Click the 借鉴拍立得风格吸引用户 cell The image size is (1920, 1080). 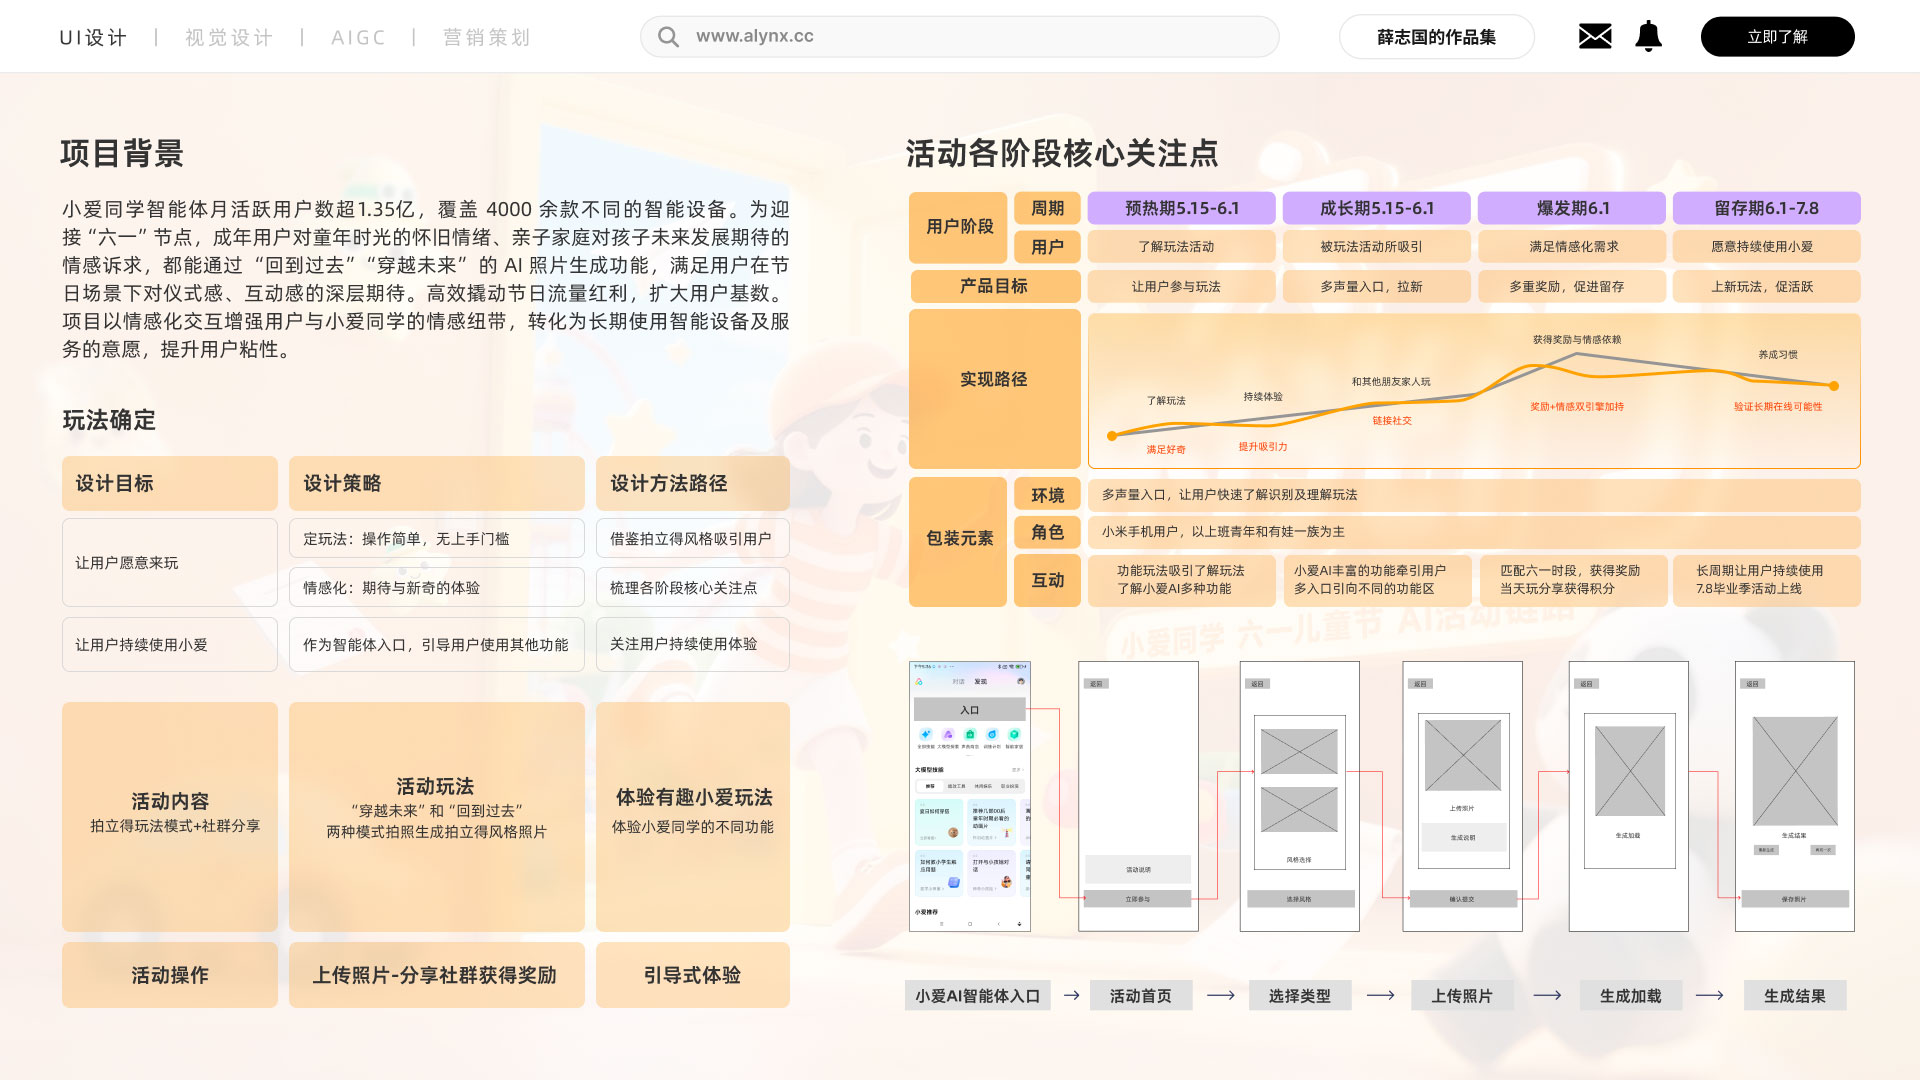(693, 538)
